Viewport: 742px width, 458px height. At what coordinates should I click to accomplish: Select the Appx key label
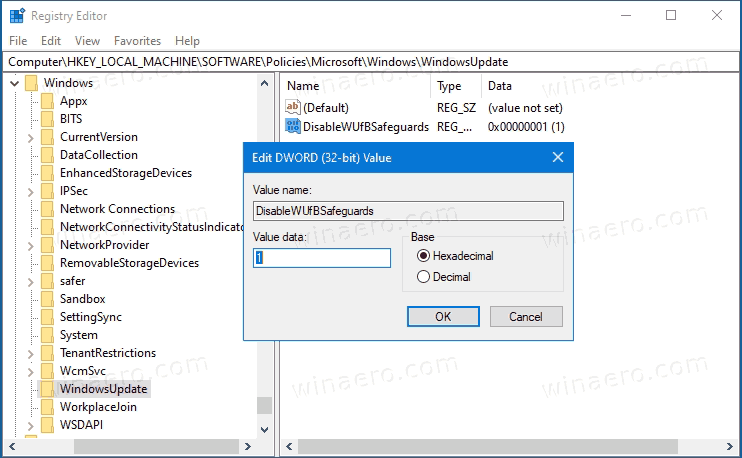pyautogui.click(x=73, y=101)
